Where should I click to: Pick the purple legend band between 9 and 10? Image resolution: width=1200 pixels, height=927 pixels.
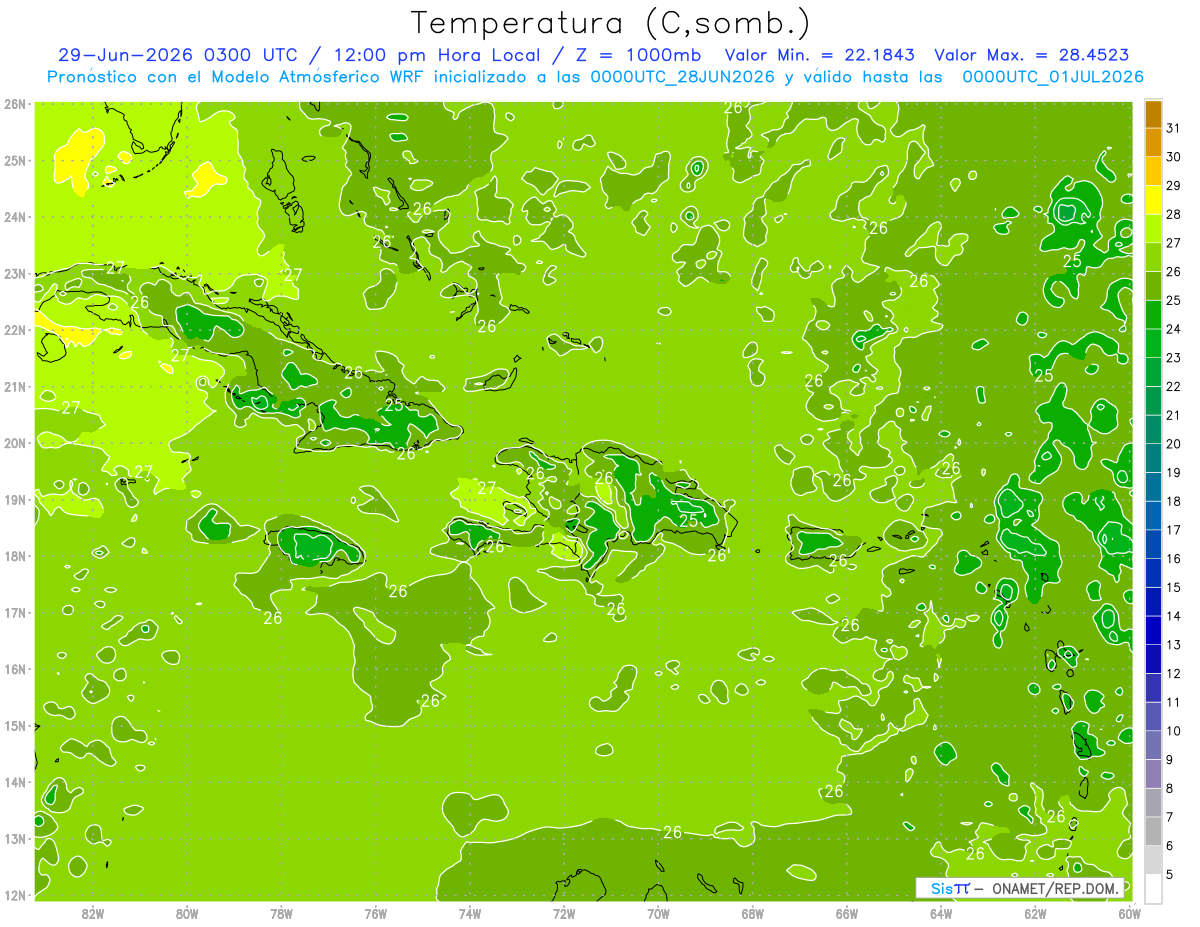pyautogui.click(x=1153, y=745)
